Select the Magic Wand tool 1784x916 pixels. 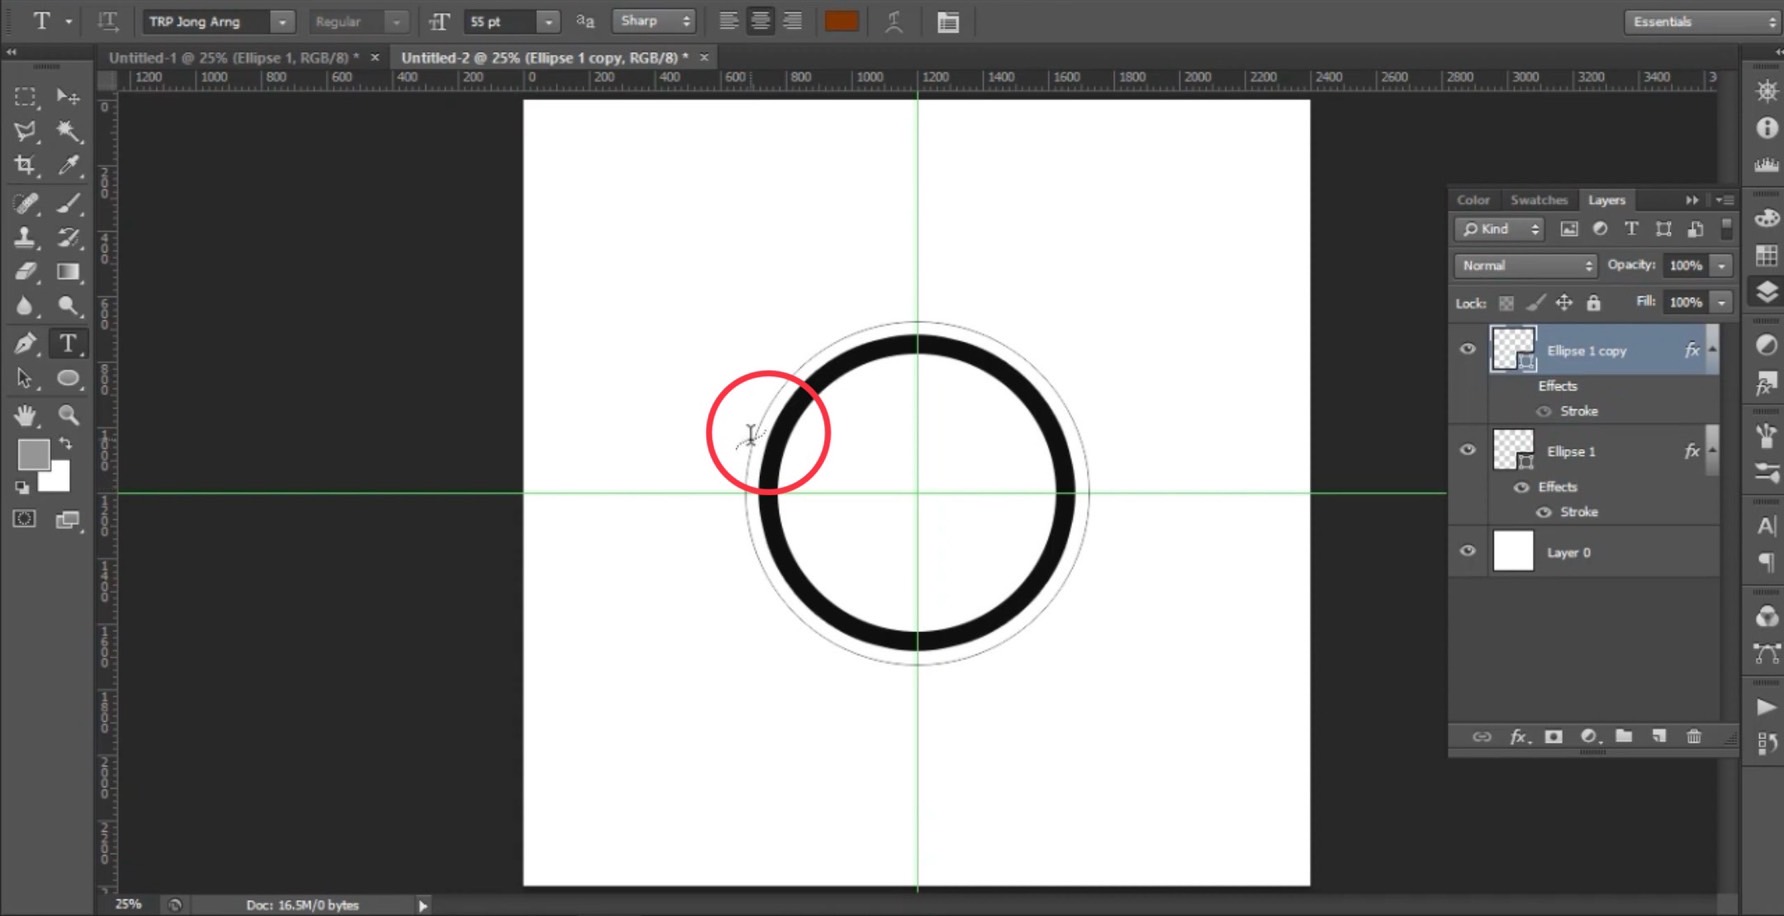[x=68, y=131]
